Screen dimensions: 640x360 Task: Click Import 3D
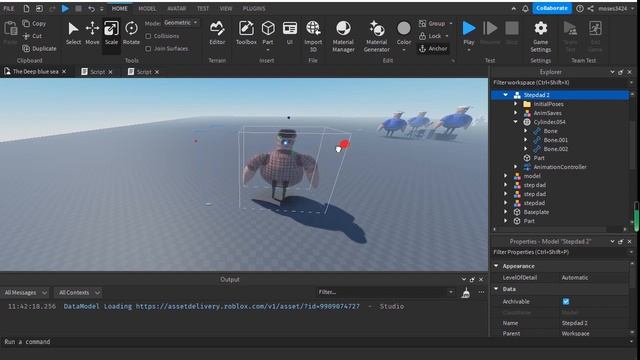pyautogui.click(x=313, y=36)
